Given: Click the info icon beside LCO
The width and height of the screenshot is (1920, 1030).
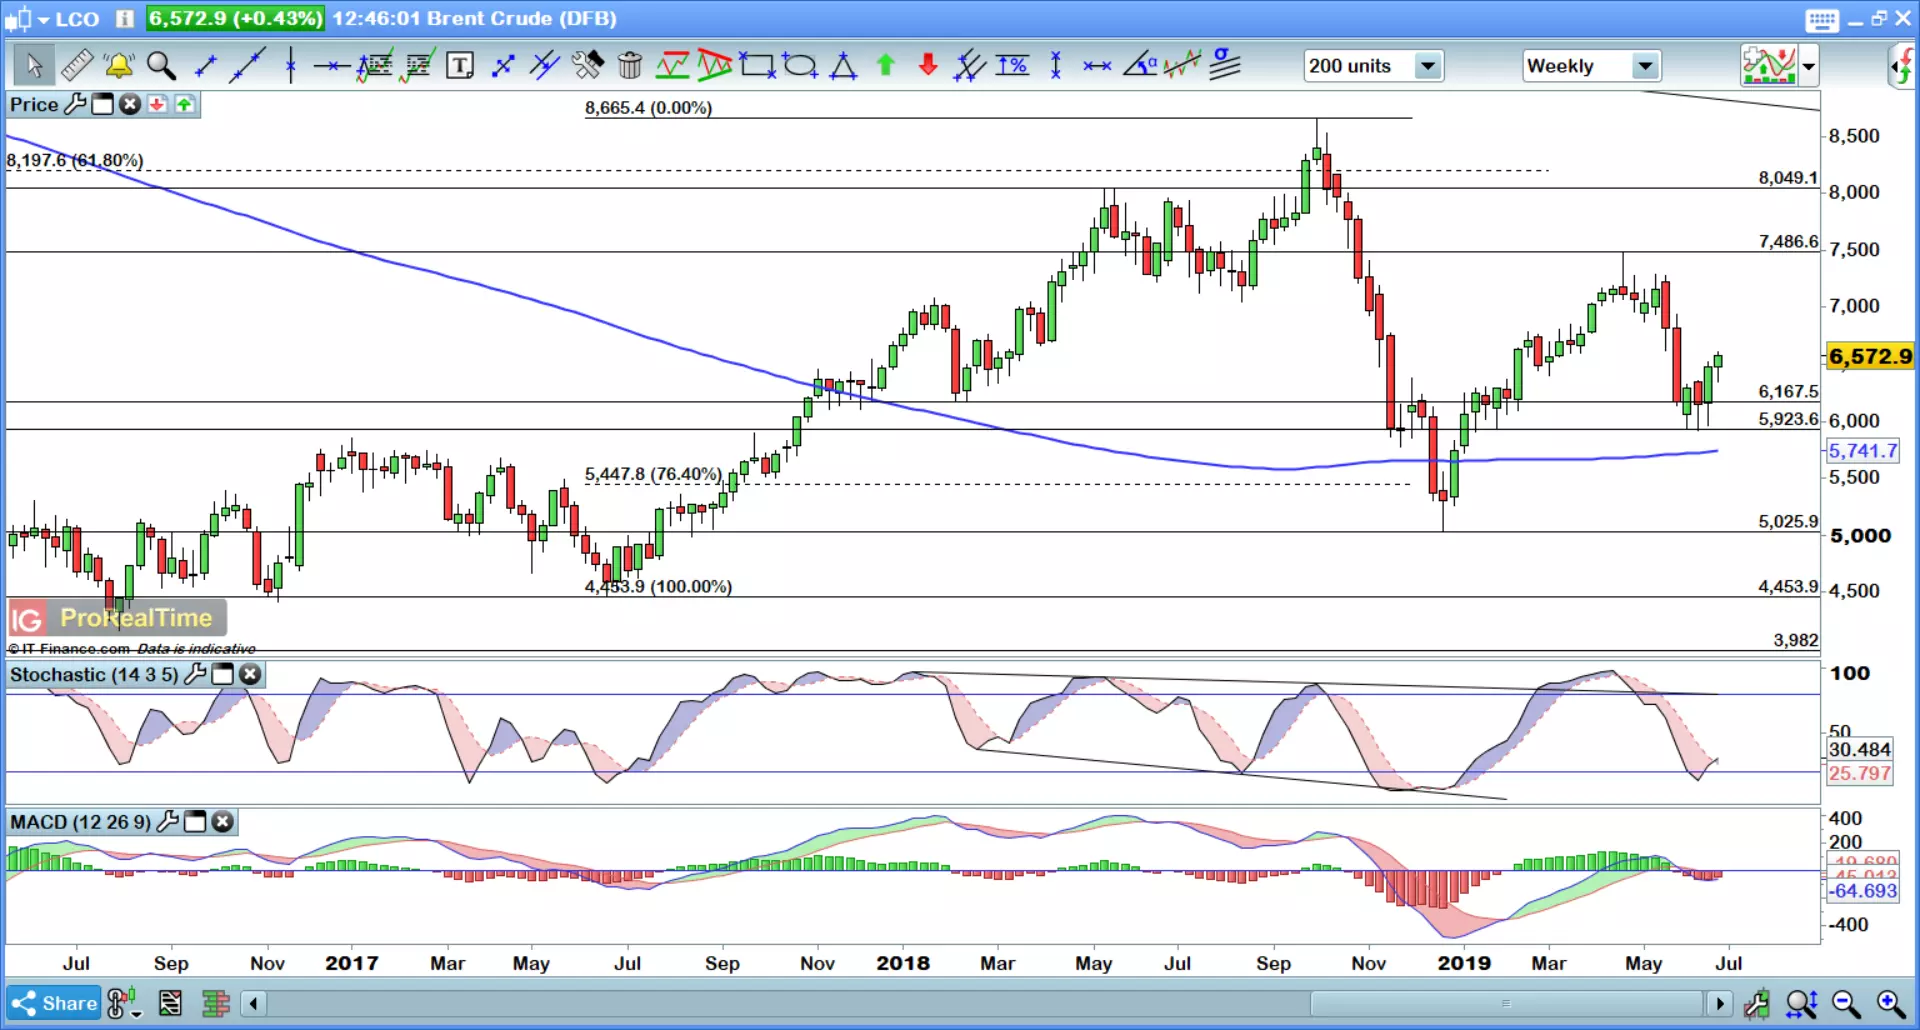Looking at the screenshot, I should [x=125, y=19].
